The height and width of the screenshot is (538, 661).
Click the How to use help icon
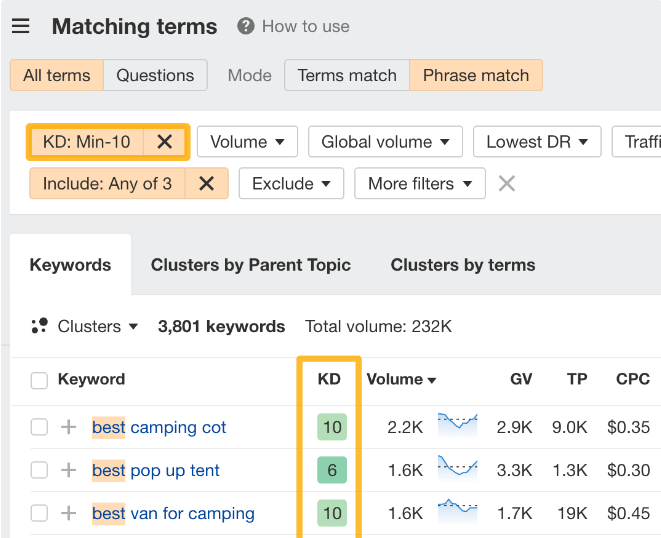point(246,27)
